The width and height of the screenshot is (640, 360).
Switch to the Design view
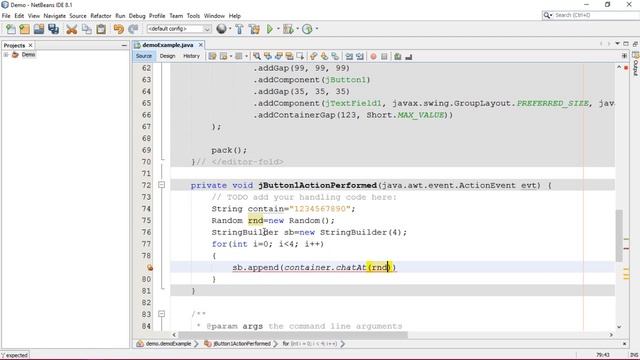[167, 56]
